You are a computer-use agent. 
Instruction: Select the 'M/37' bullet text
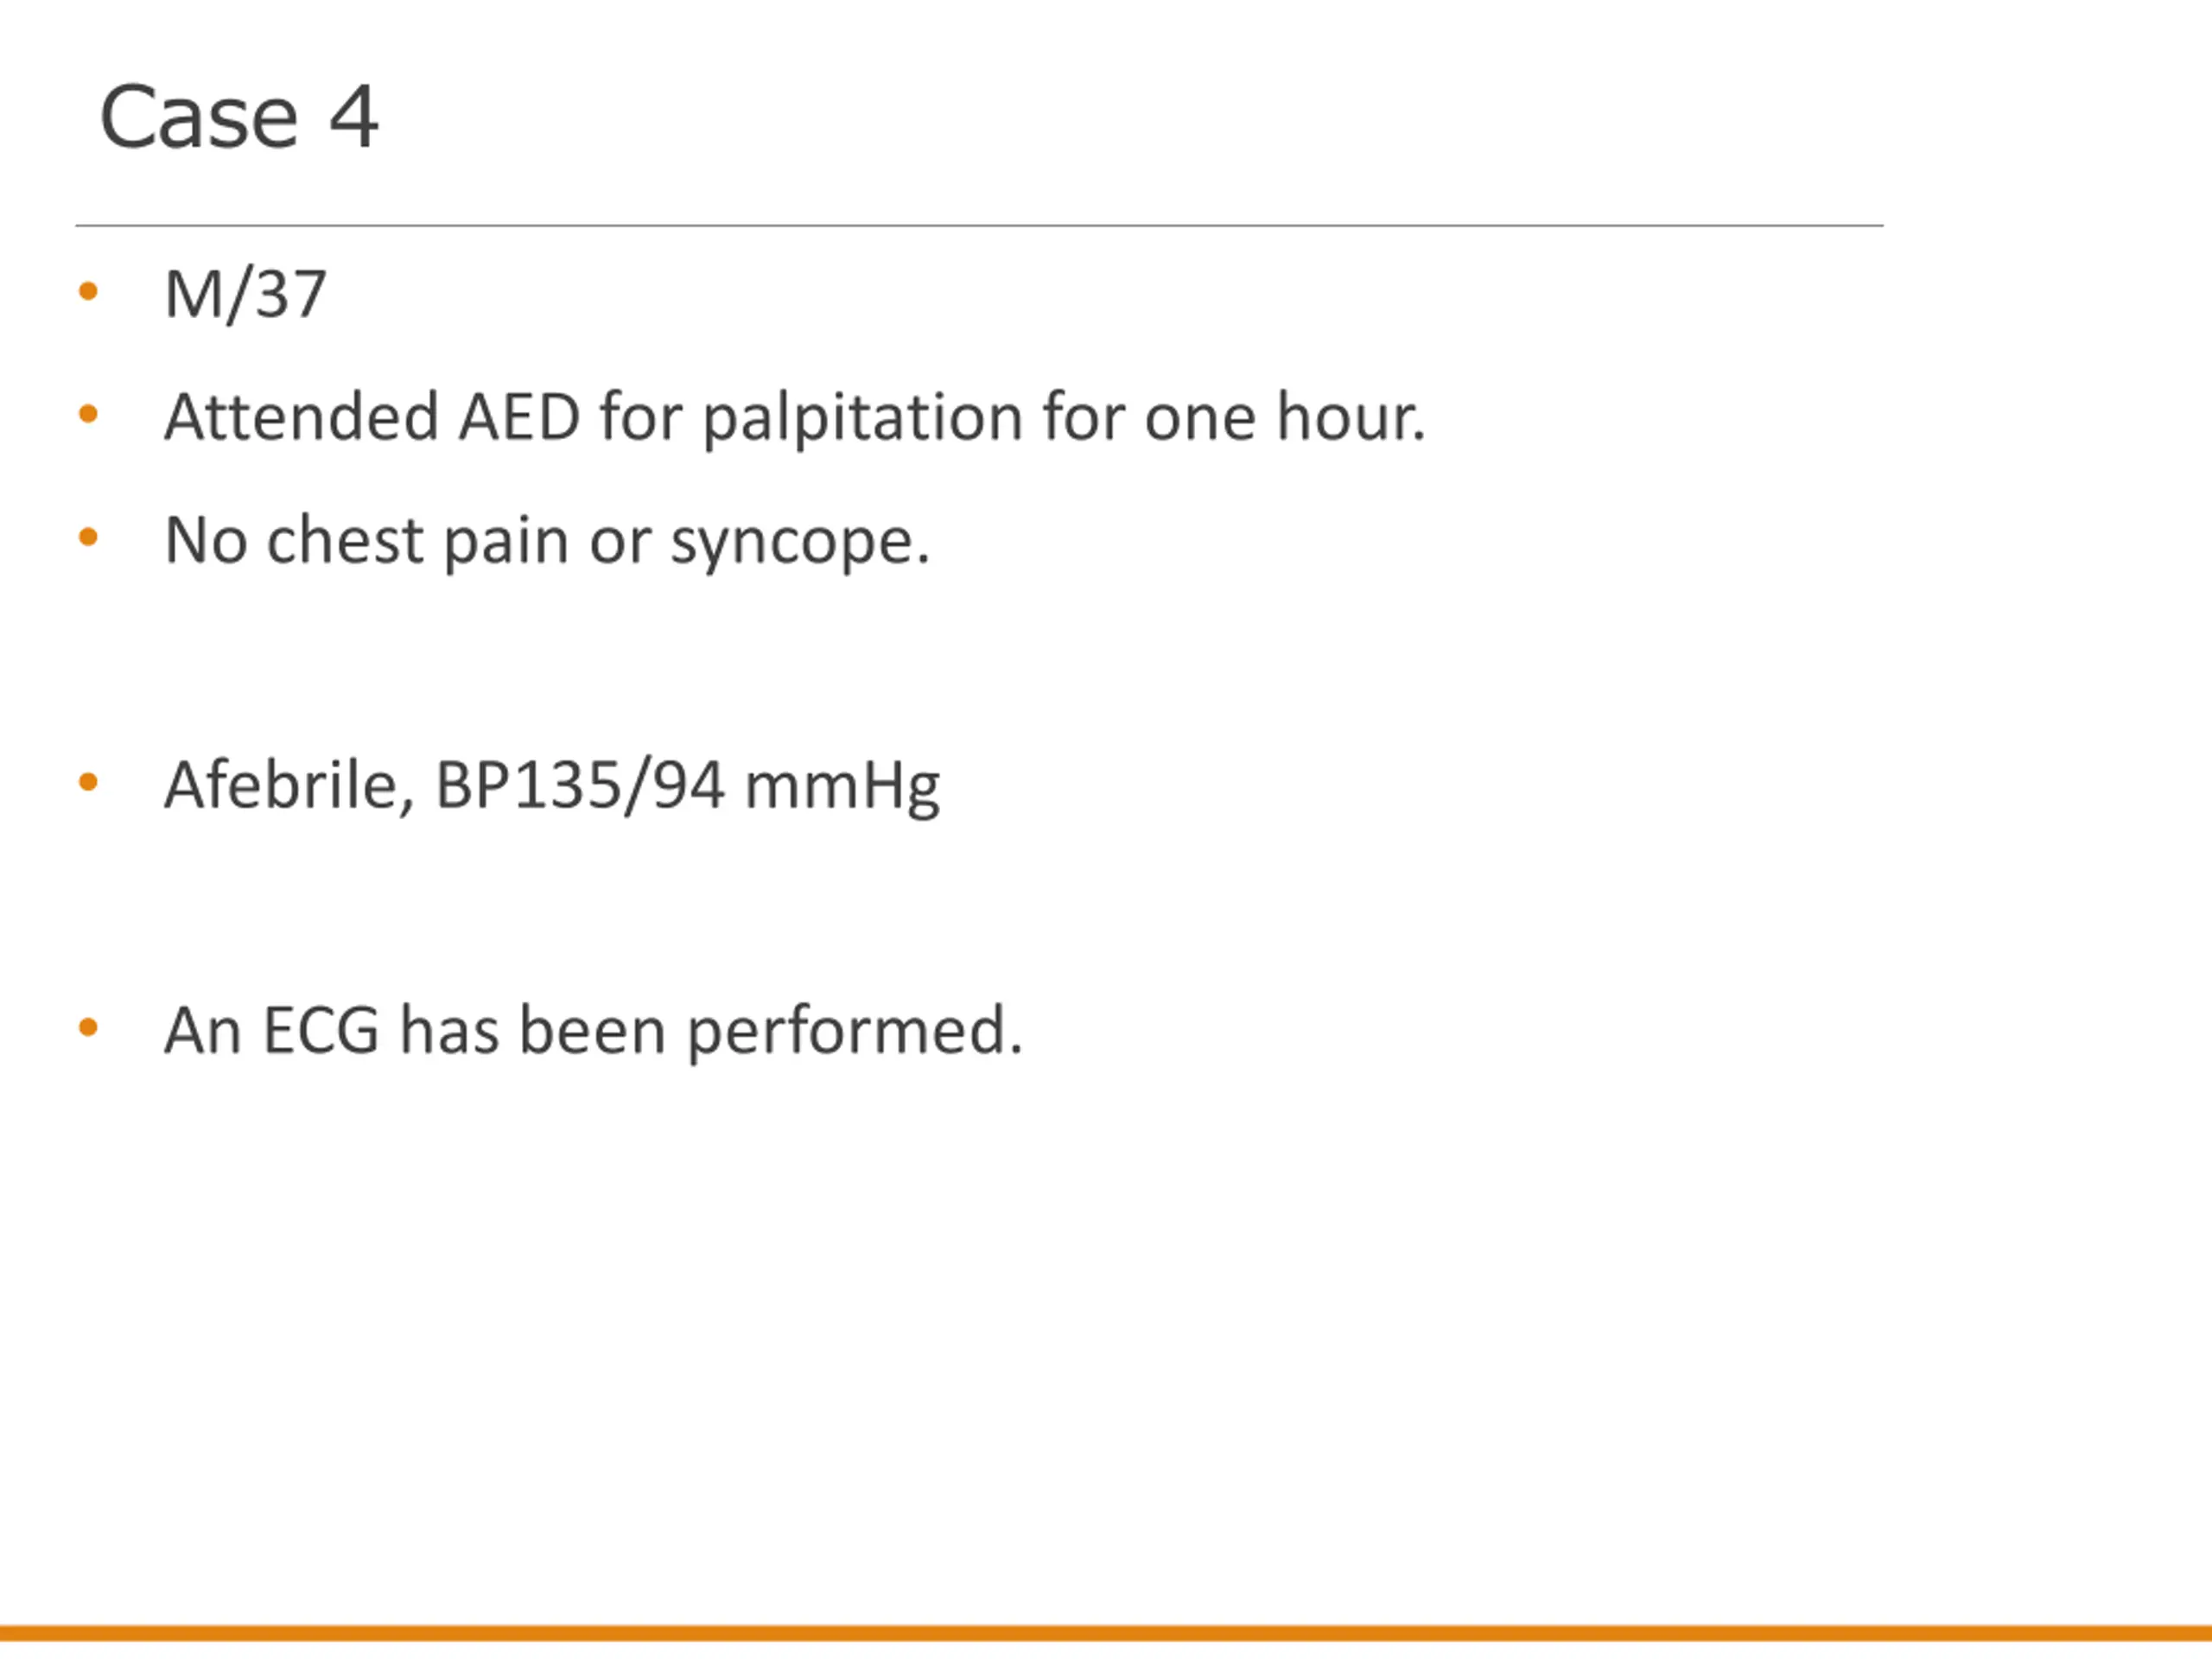coord(245,294)
